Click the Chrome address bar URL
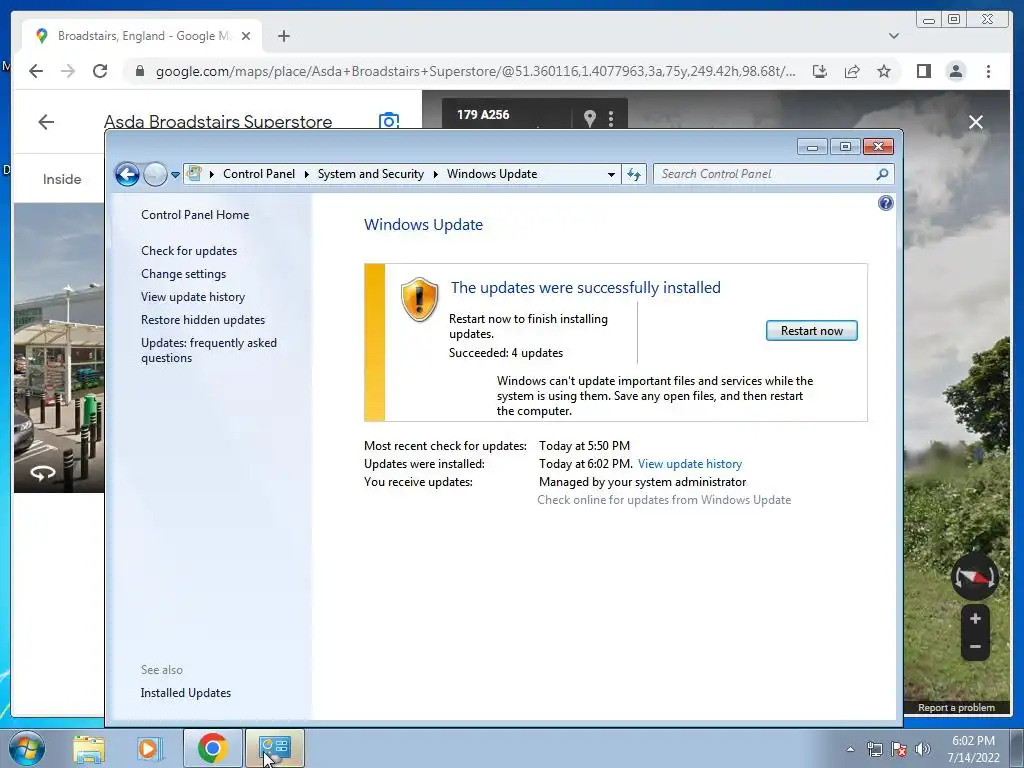1024x768 pixels. tap(475, 71)
